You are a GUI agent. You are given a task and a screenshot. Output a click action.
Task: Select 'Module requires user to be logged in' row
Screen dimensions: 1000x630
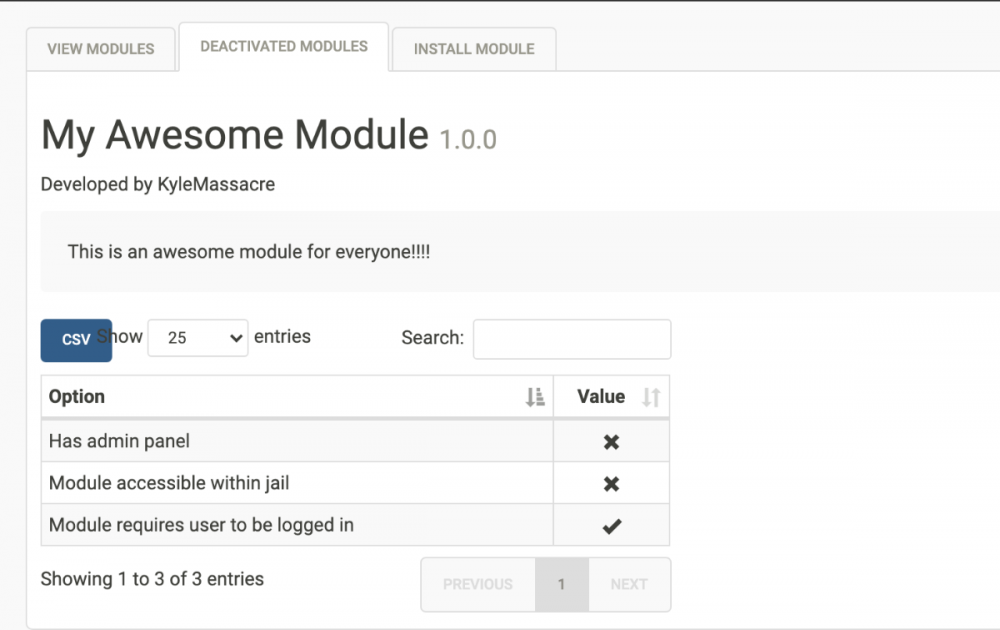click(201, 525)
